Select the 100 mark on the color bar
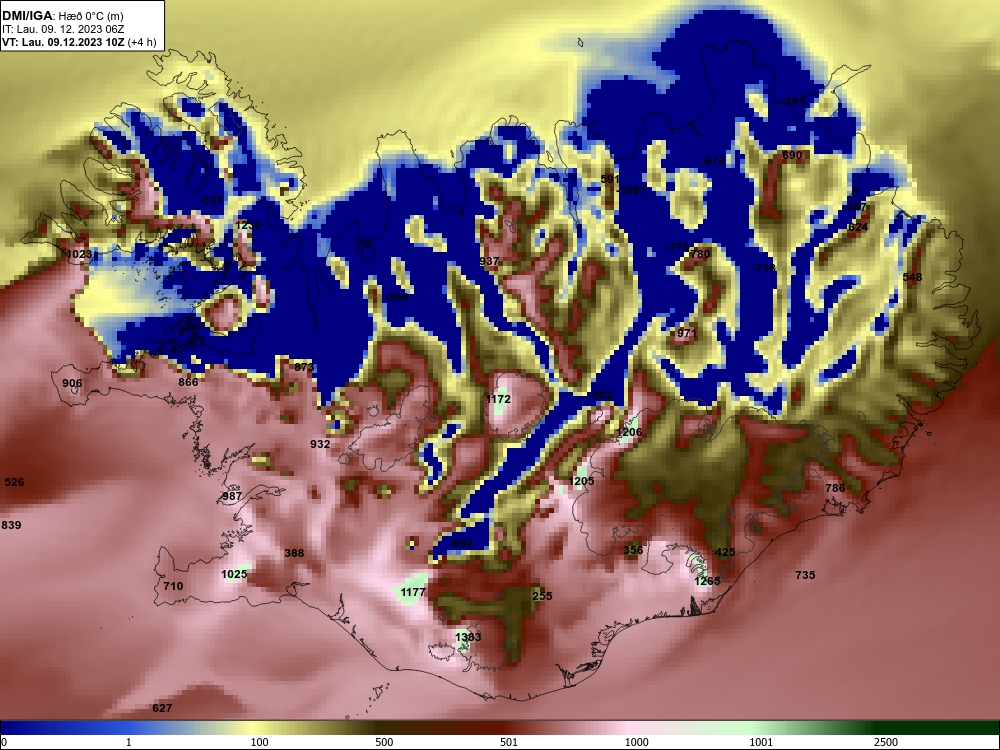This screenshot has width=1000, height=750. tap(259, 742)
